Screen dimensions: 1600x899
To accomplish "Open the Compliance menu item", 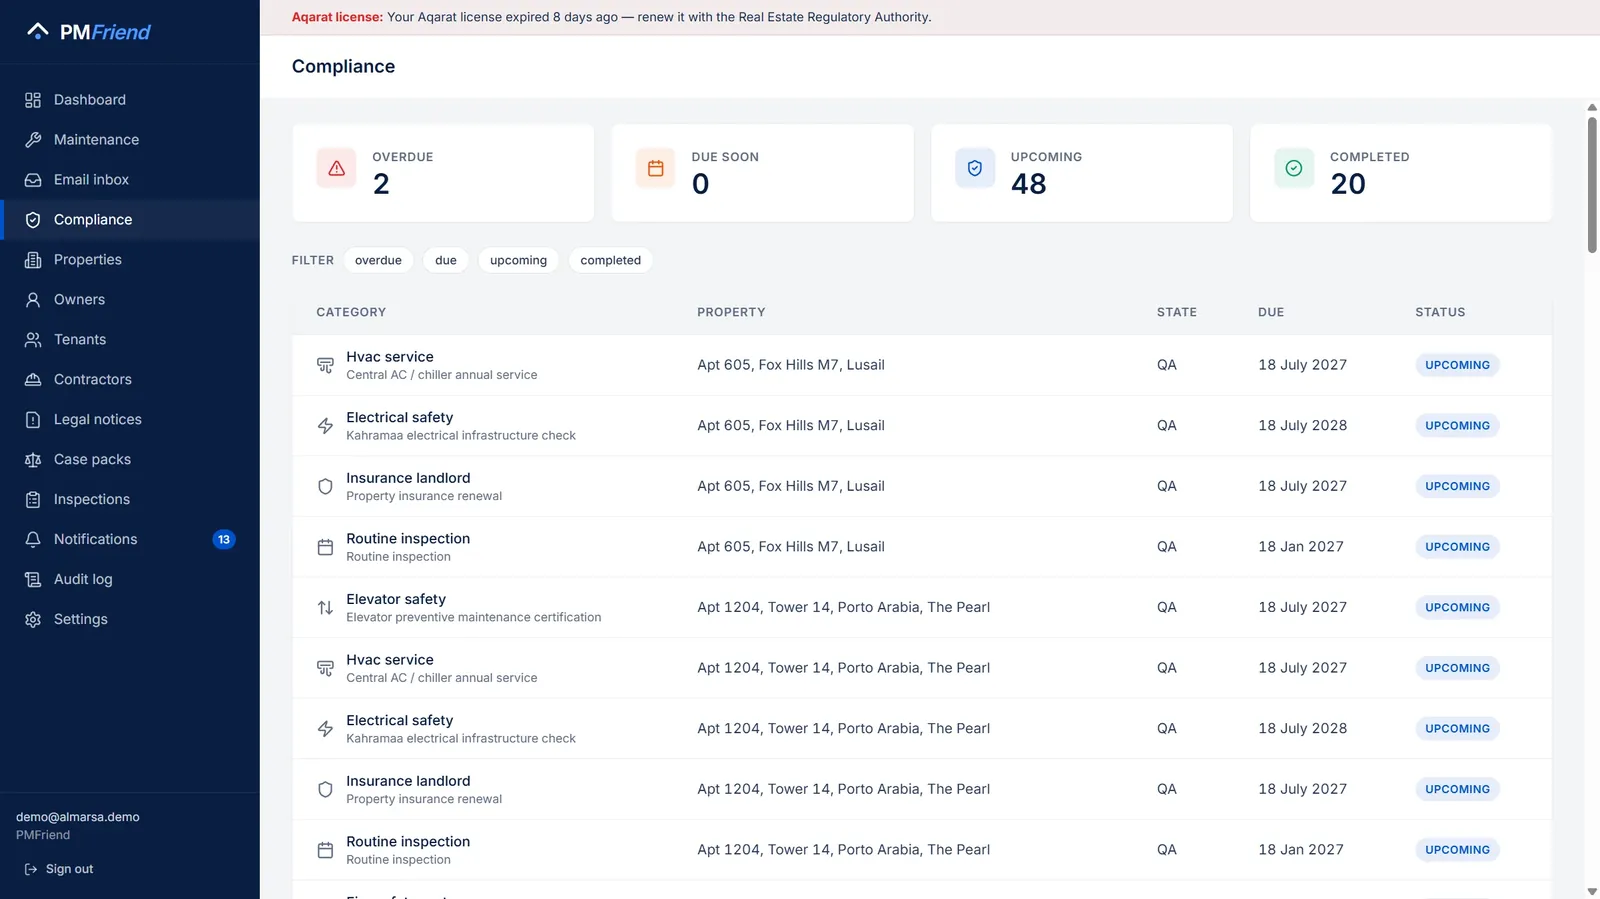I will [130, 220].
